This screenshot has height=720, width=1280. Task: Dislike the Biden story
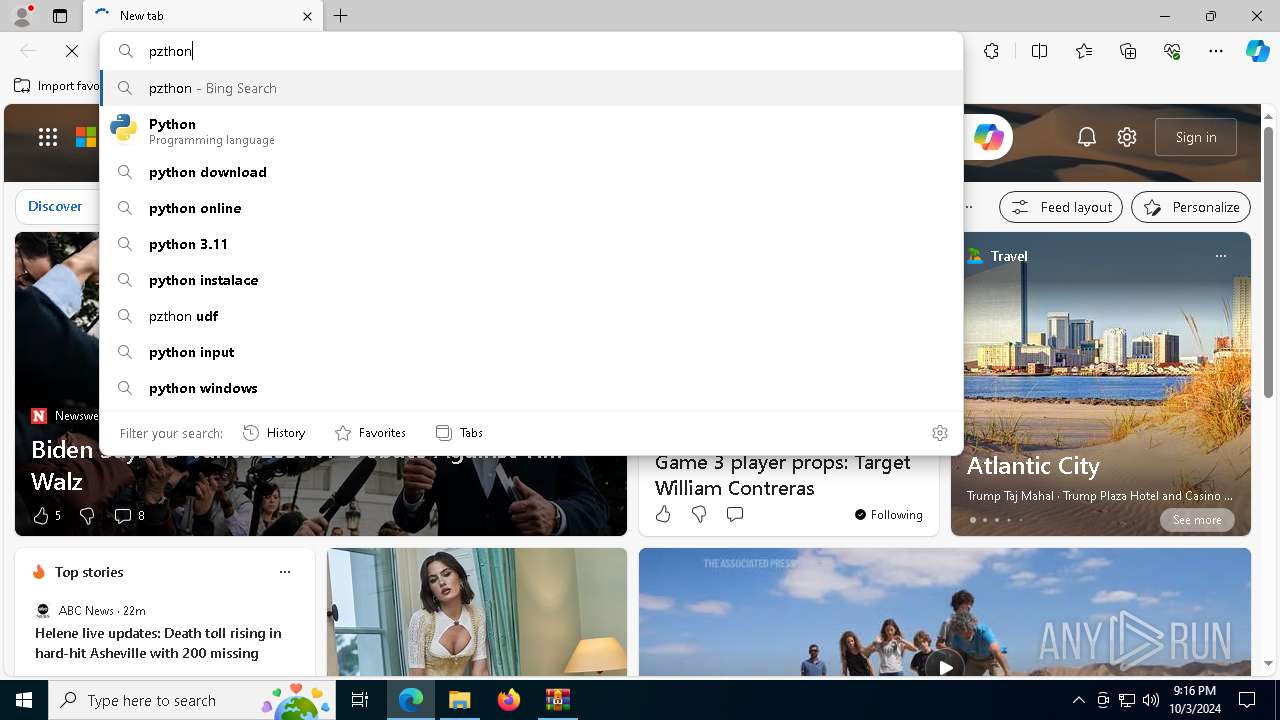pos(87,516)
